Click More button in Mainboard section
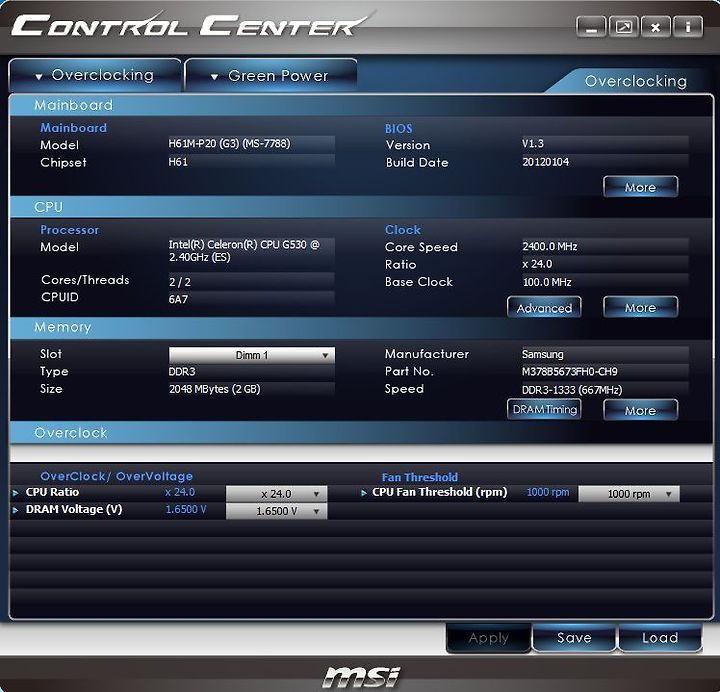This screenshot has height=692, width=720. (640, 187)
